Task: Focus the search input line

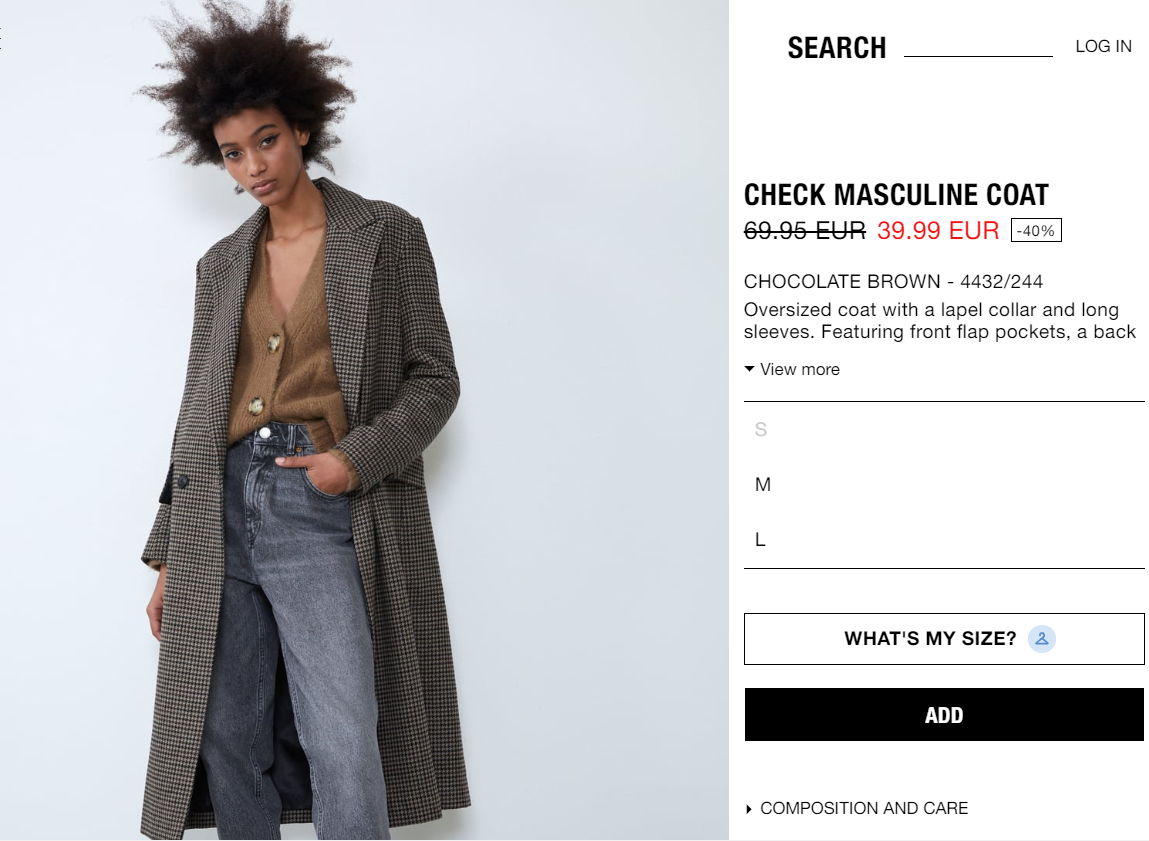Action: point(978,48)
